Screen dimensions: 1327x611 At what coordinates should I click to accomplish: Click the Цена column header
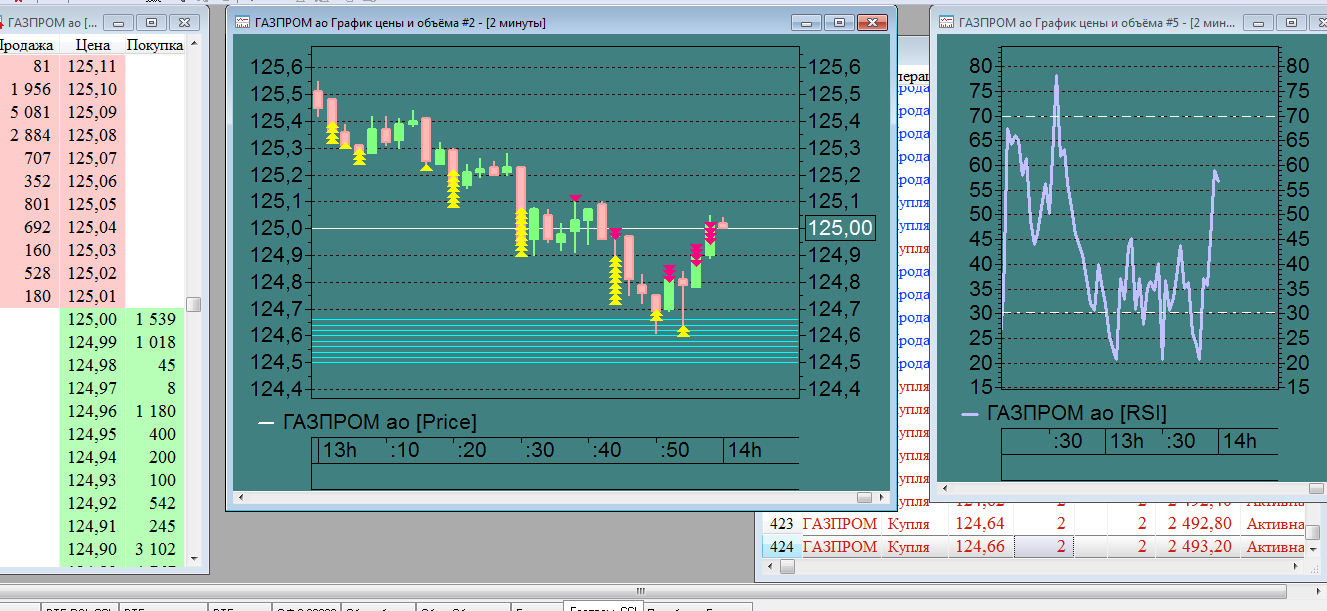(x=91, y=44)
